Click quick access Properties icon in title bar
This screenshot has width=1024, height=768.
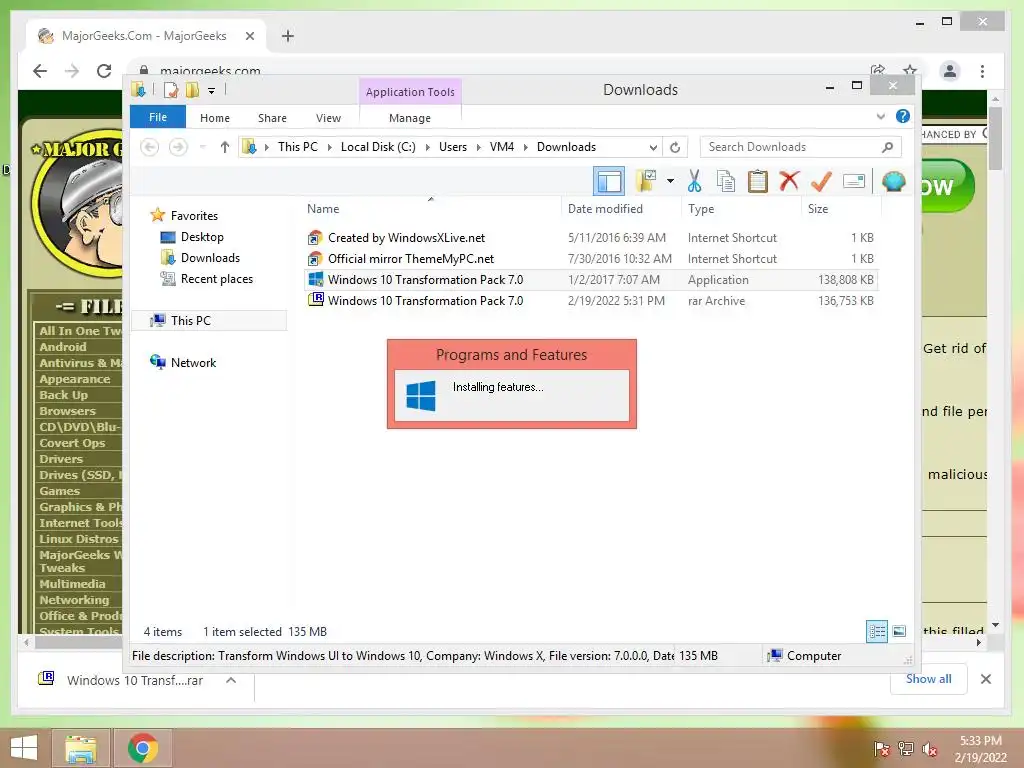(170, 90)
